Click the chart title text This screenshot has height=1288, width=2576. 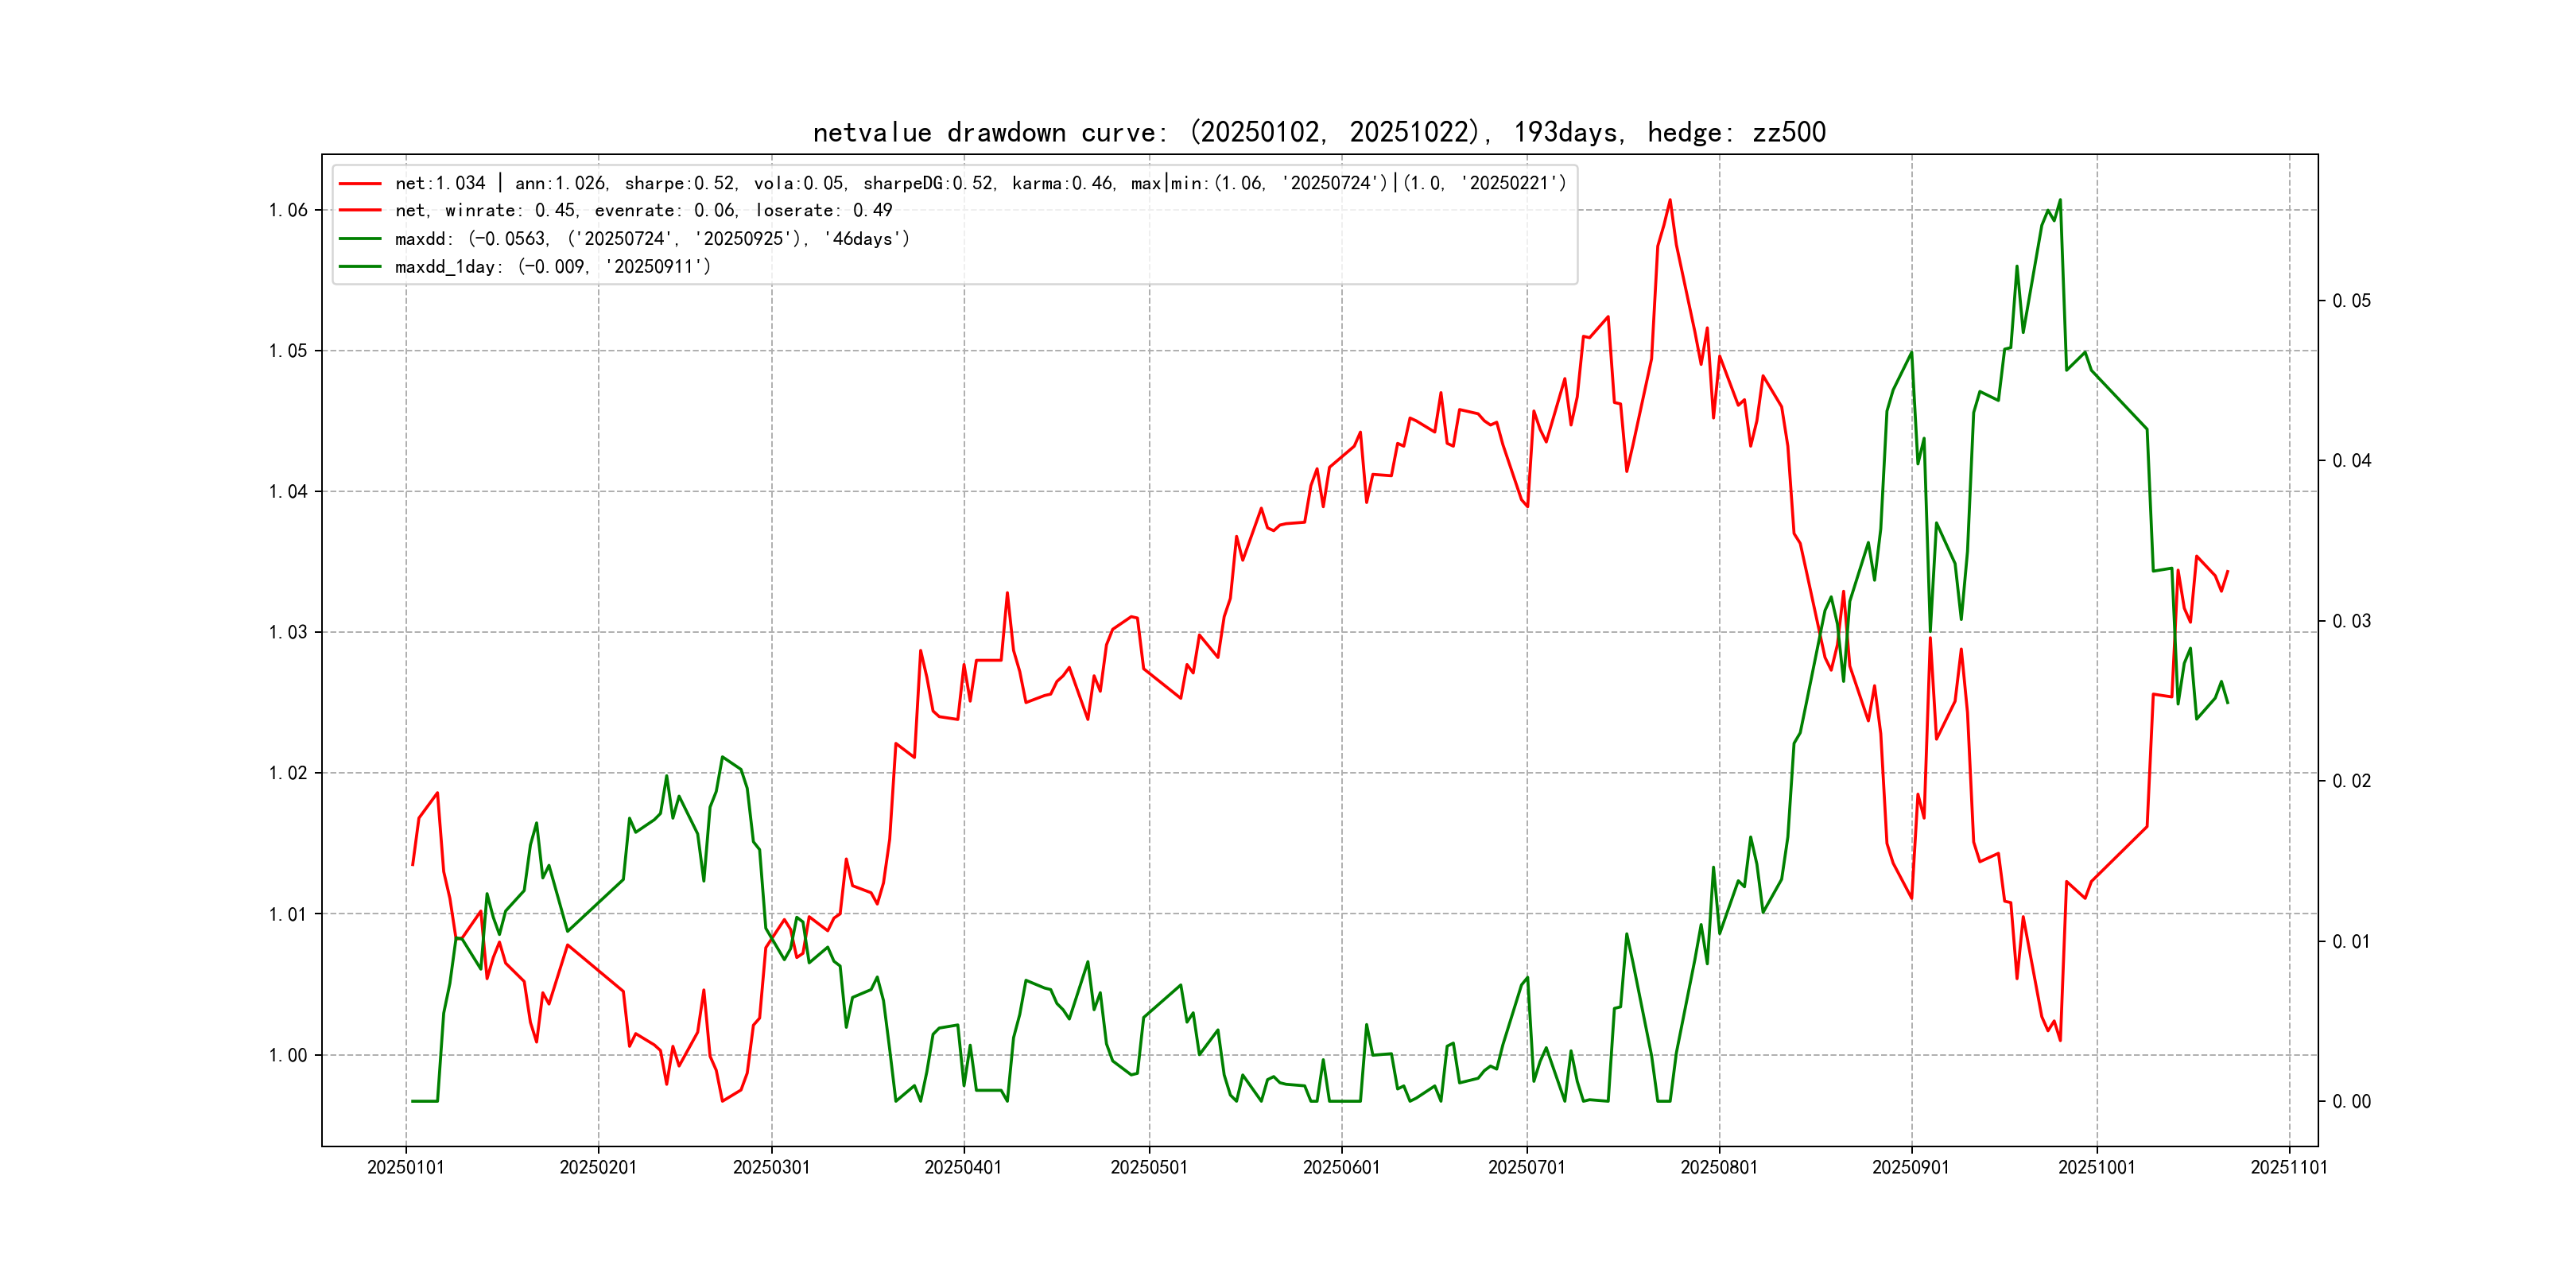pyautogui.click(x=1319, y=132)
